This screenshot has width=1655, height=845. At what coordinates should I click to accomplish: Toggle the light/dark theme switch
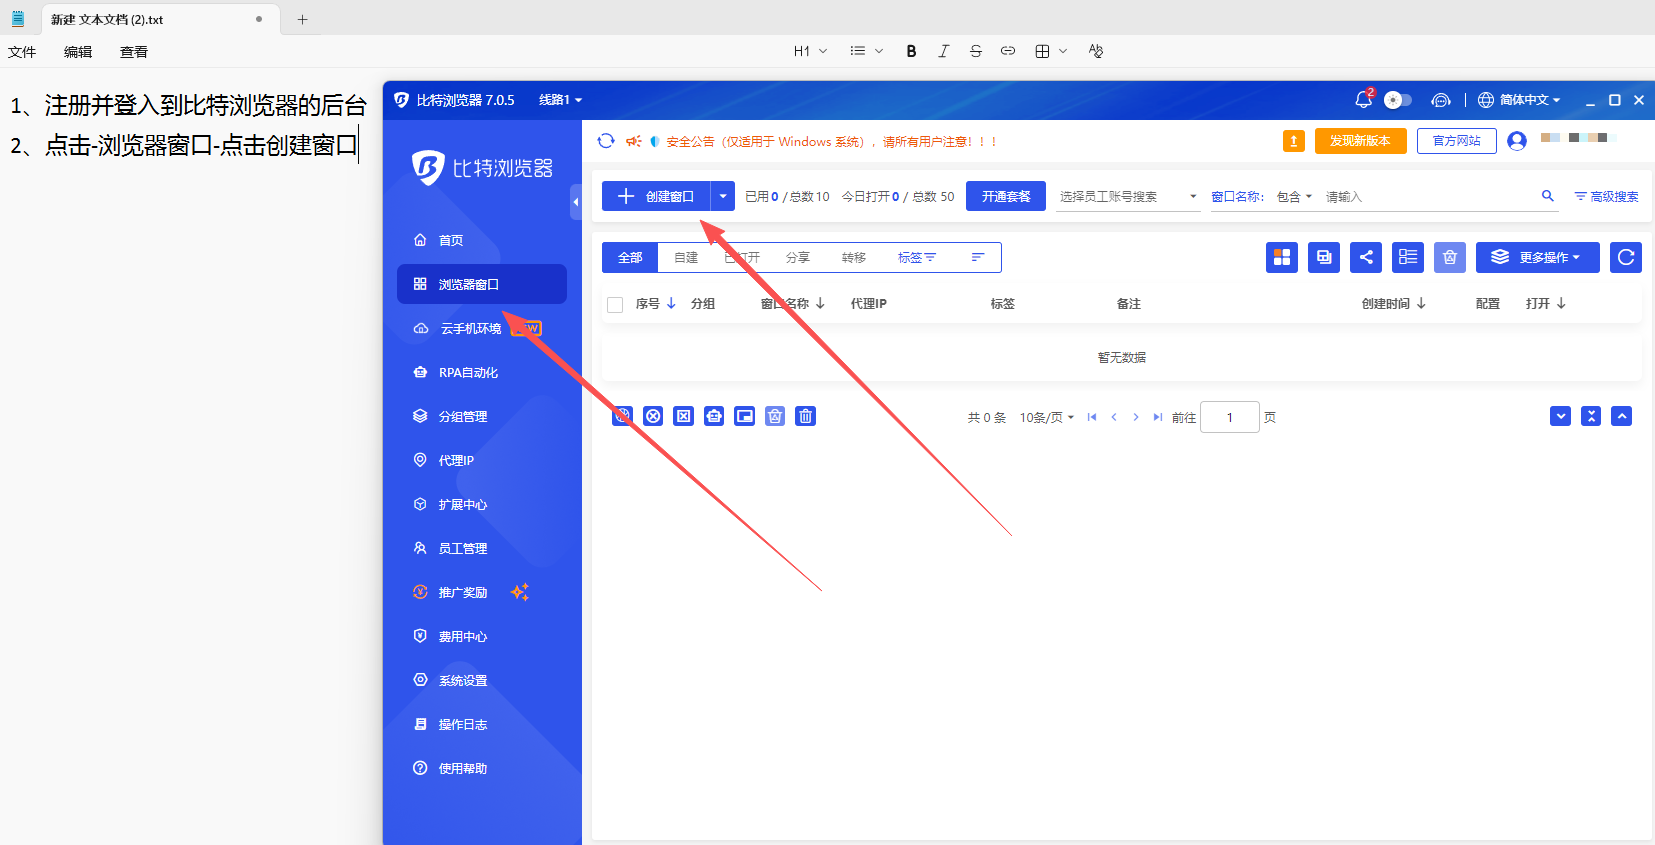[x=1397, y=100]
